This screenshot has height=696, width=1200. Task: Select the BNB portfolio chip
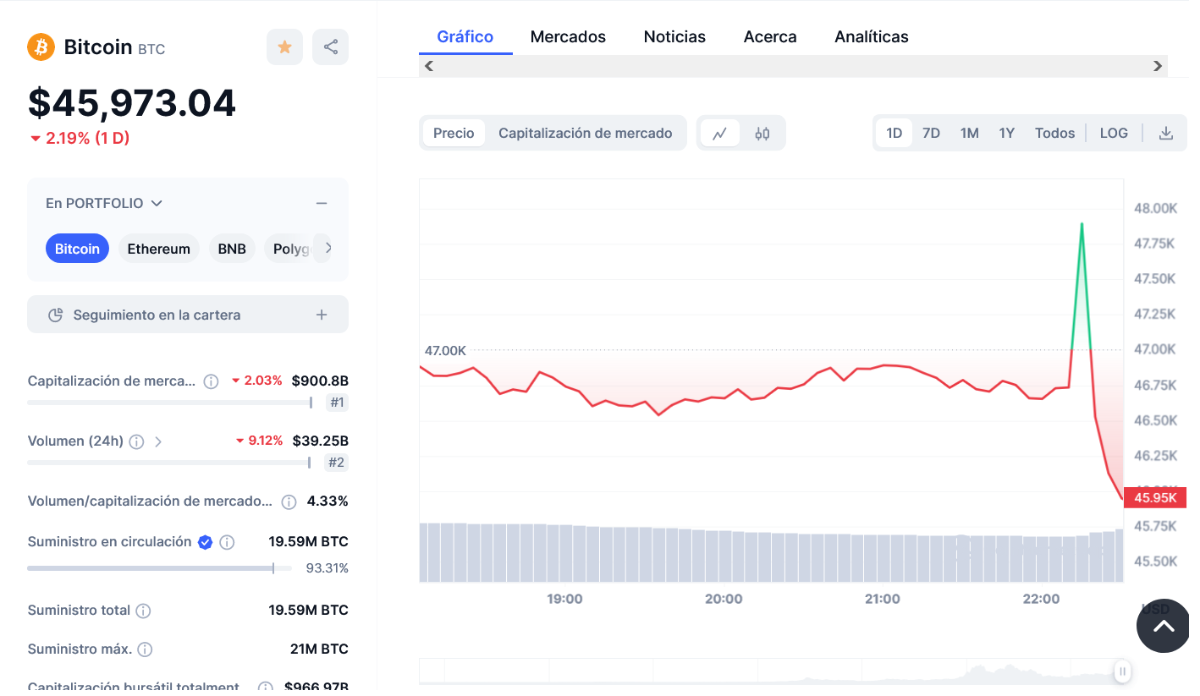pos(232,249)
